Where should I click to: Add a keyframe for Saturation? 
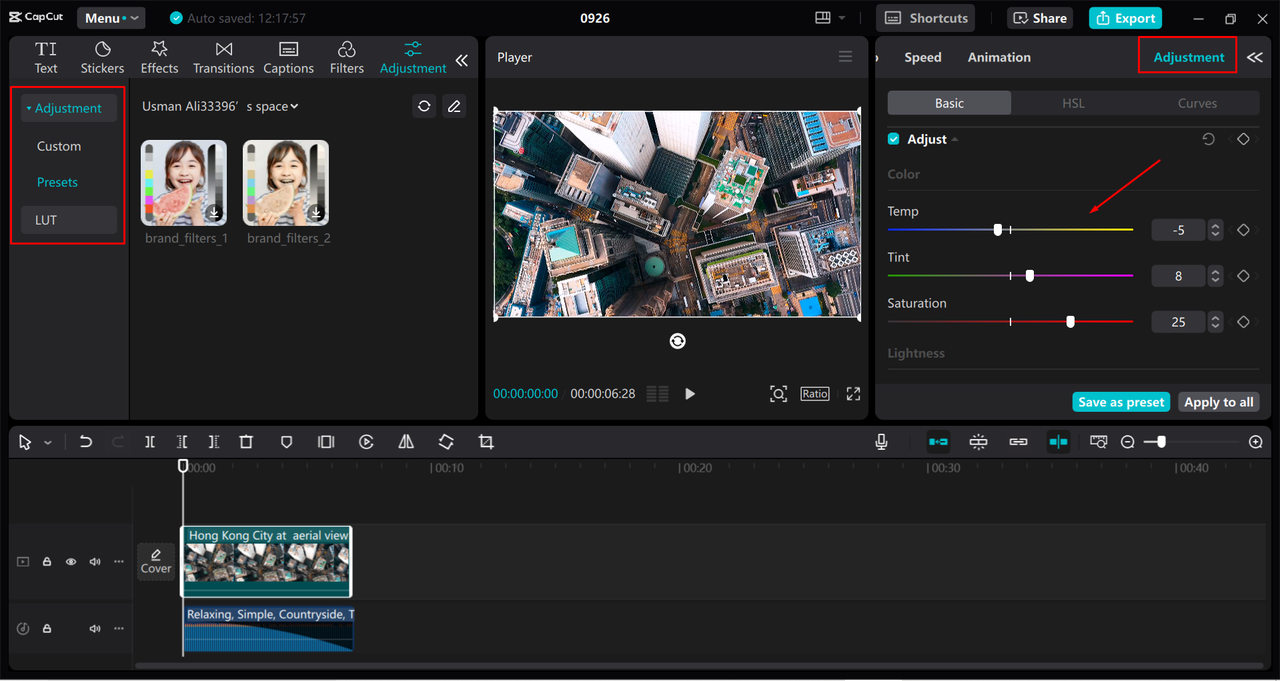point(1243,322)
